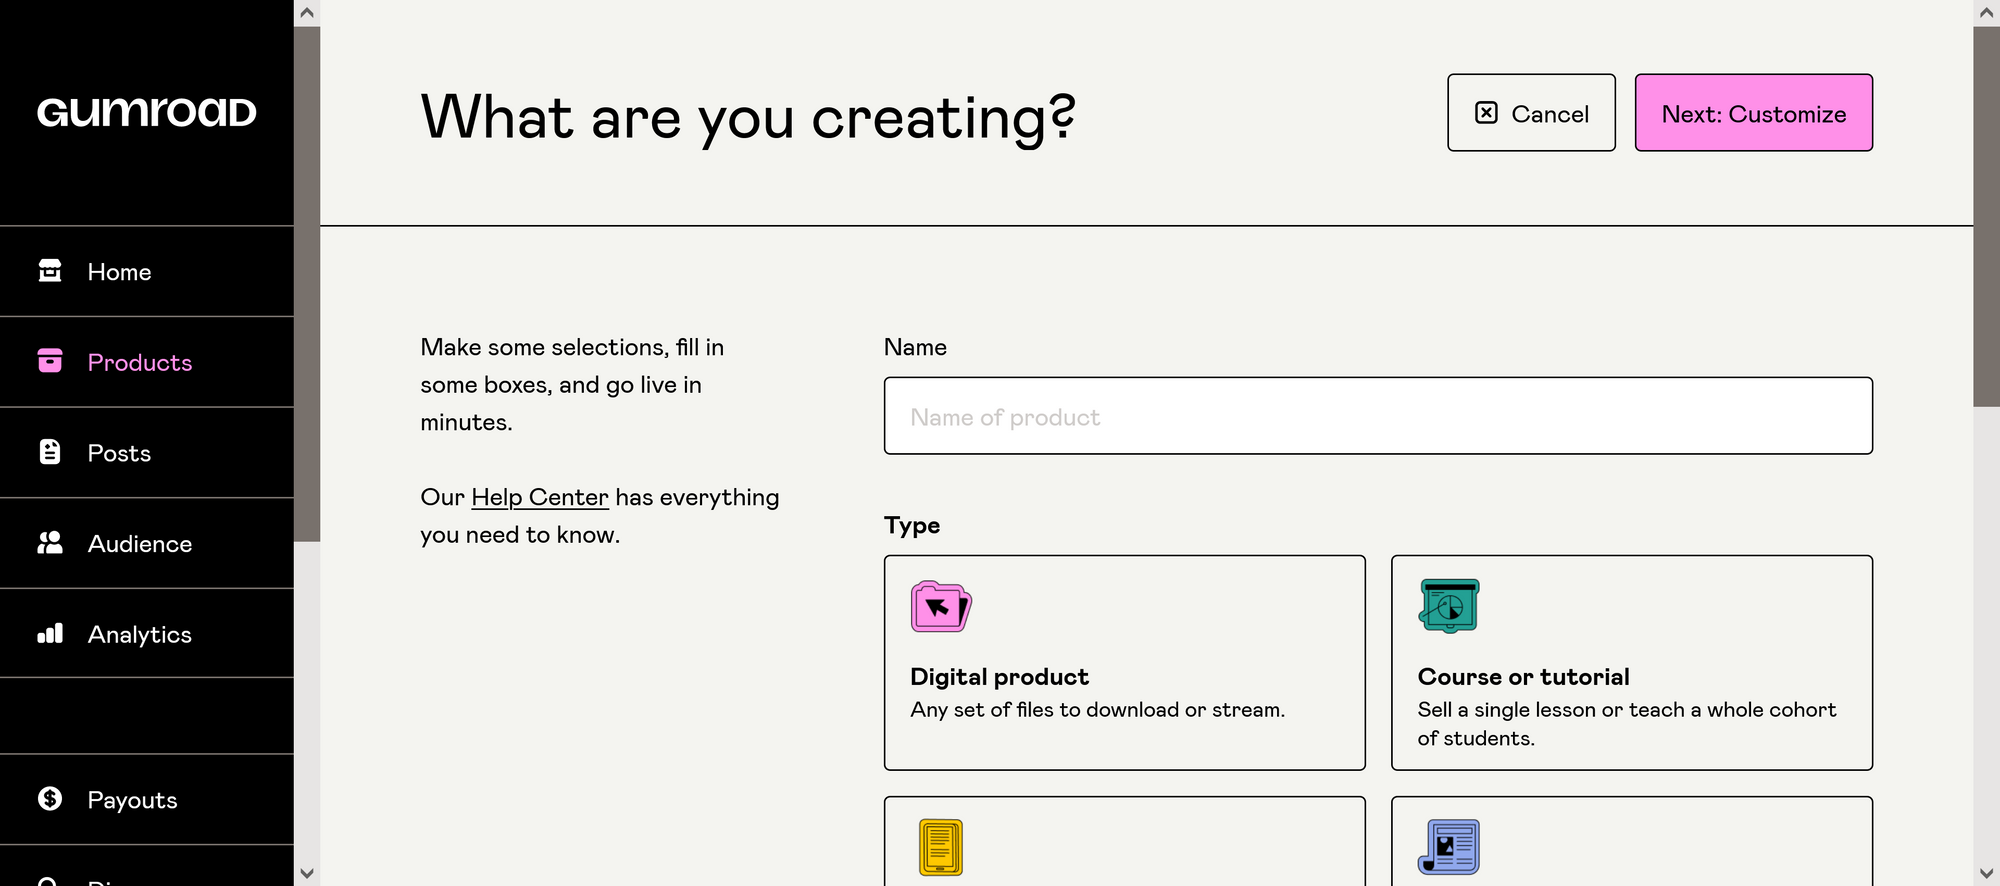
Task: Go to the Posts section
Action: tap(147, 453)
